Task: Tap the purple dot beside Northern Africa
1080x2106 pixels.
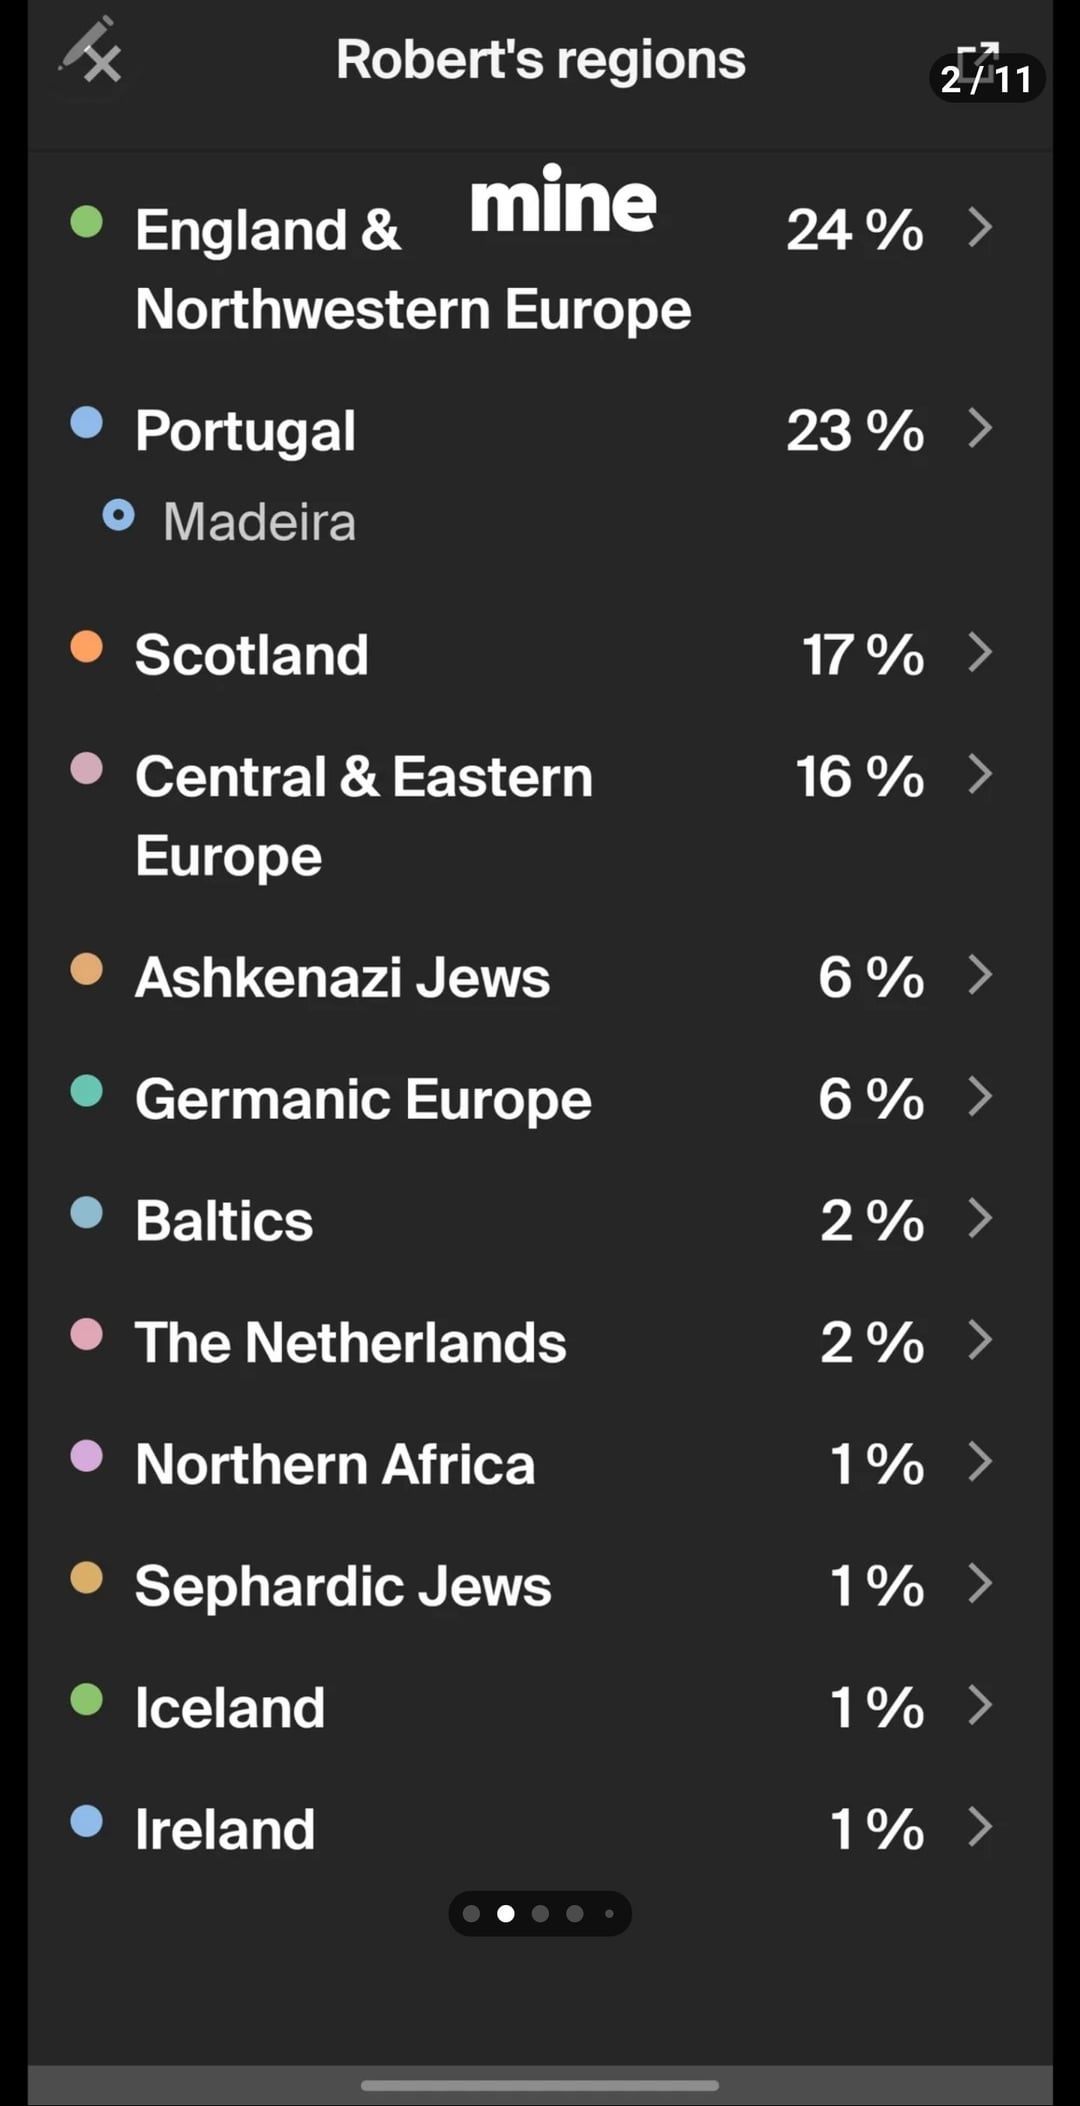Action: (x=87, y=1455)
